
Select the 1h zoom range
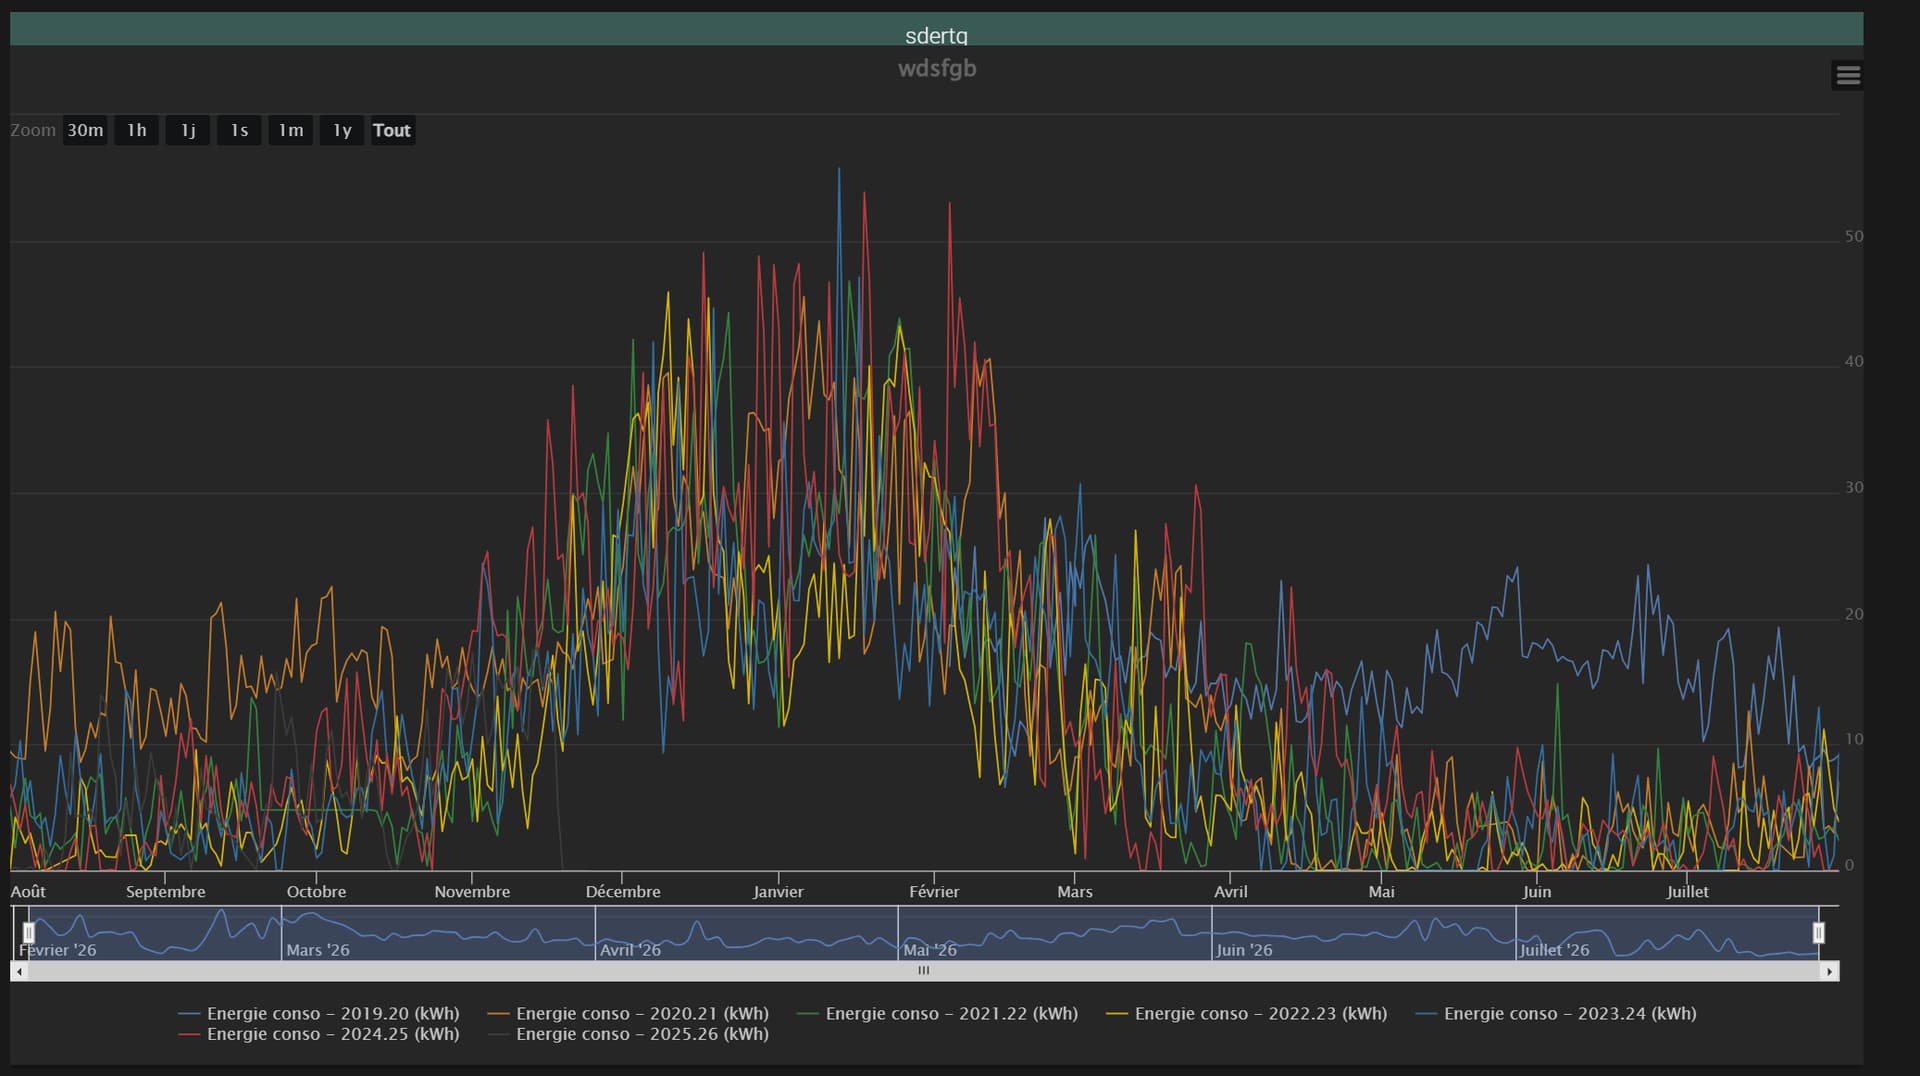click(x=136, y=131)
